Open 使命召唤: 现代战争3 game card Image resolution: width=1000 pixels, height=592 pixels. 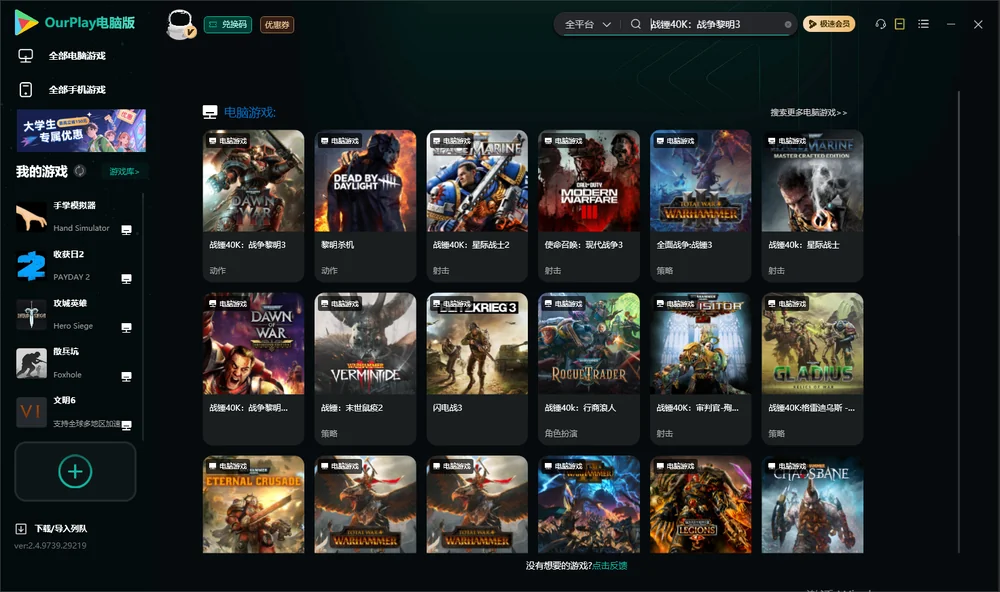click(x=589, y=205)
